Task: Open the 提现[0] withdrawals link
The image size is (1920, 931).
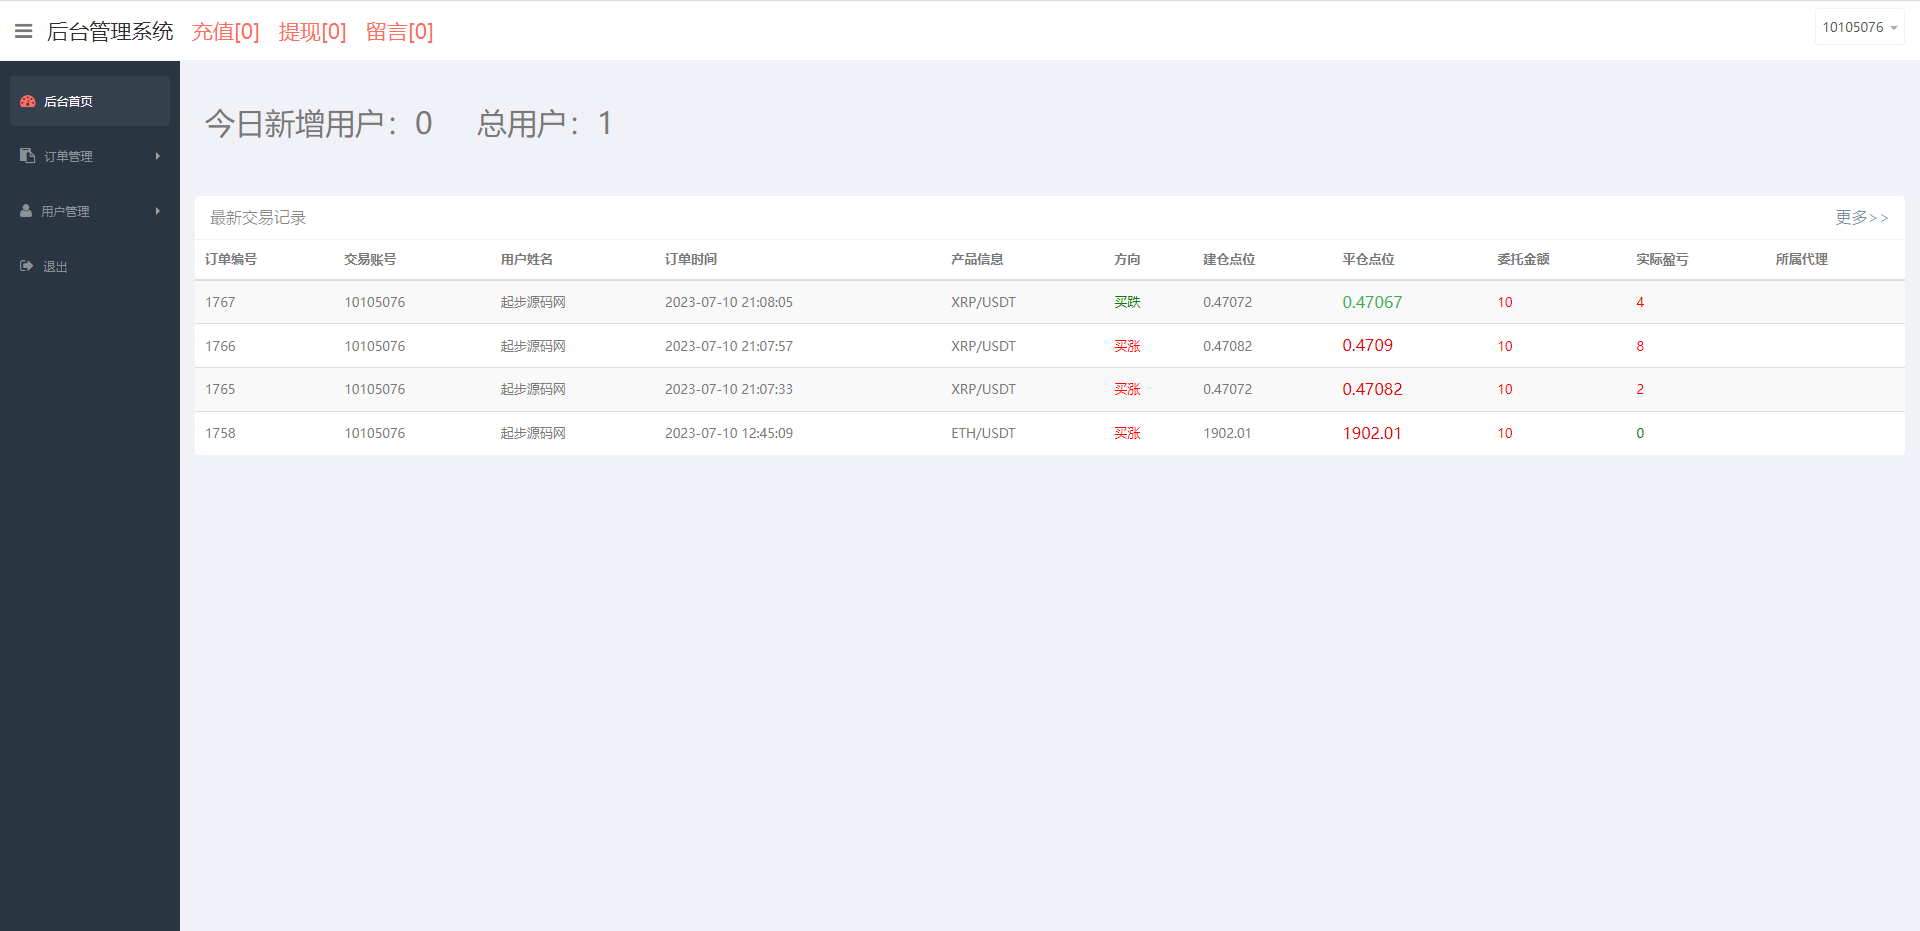Action: (x=312, y=32)
